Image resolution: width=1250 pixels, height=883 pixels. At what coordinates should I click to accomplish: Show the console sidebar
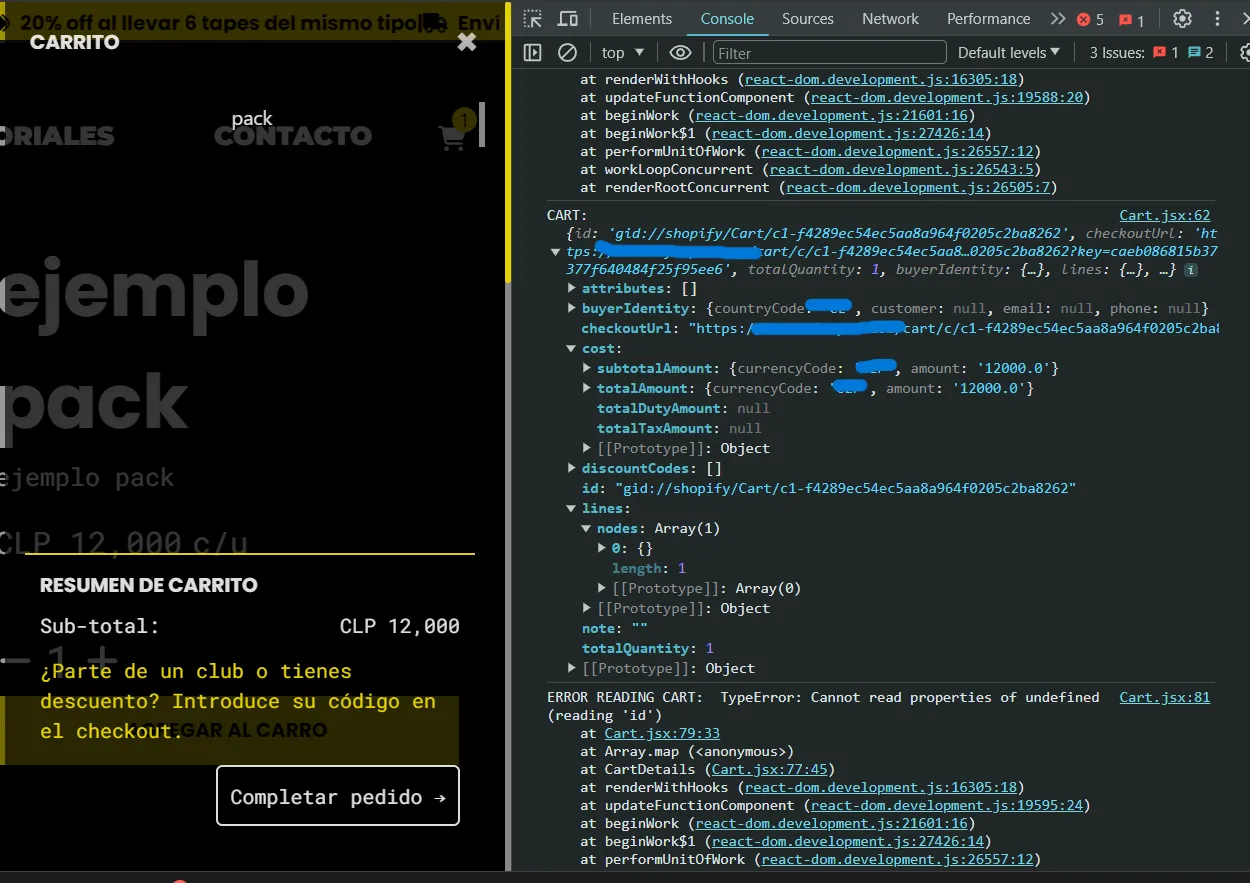click(533, 53)
